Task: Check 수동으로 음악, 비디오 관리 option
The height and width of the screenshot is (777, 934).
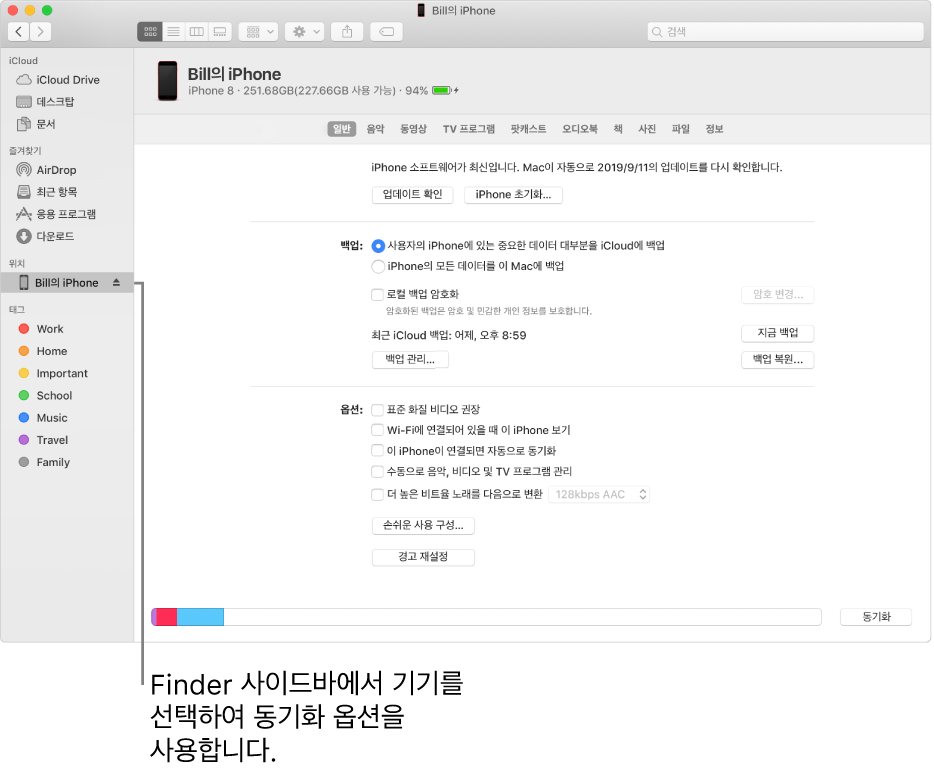Action: click(x=377, y=472)
